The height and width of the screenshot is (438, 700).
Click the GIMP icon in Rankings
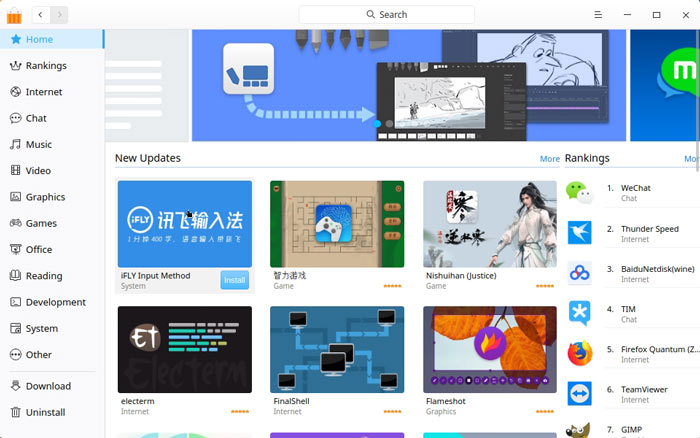point(578,430)
